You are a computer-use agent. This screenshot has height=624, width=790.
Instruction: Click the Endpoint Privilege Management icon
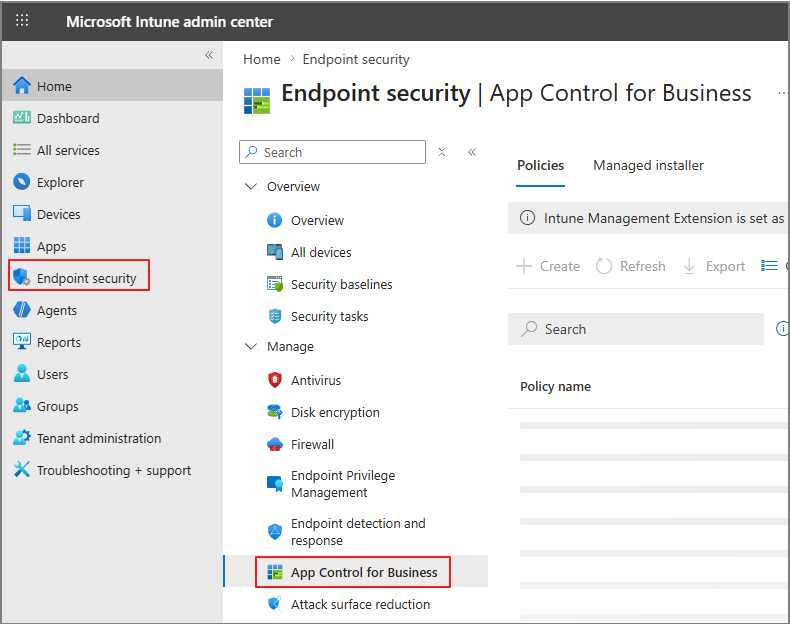(275, 483)
